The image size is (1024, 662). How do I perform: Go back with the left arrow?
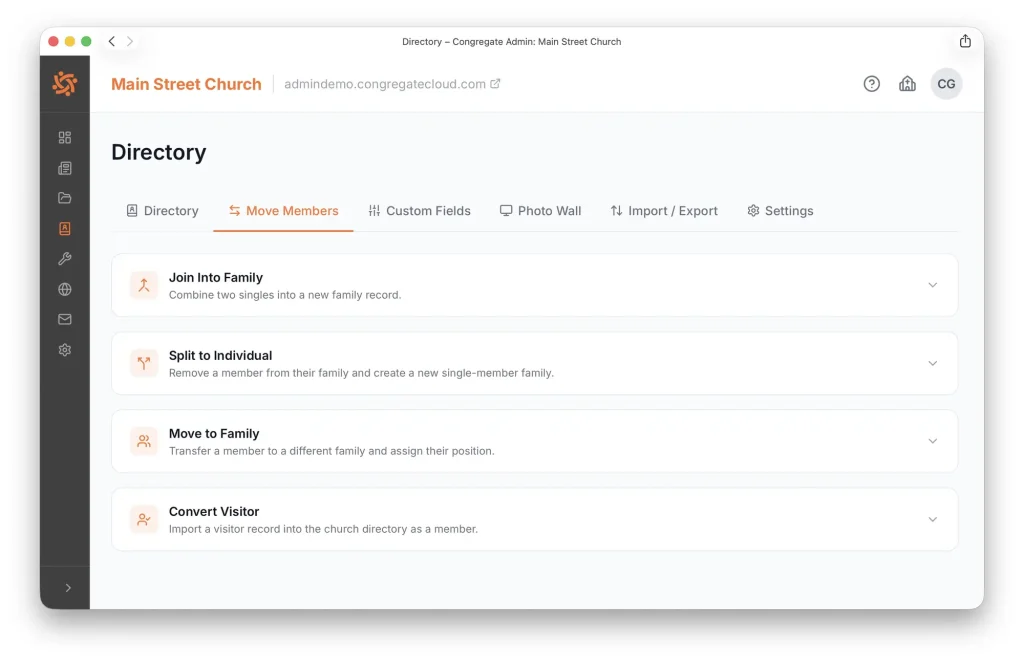pyautogui.click(x=112, y=41)
